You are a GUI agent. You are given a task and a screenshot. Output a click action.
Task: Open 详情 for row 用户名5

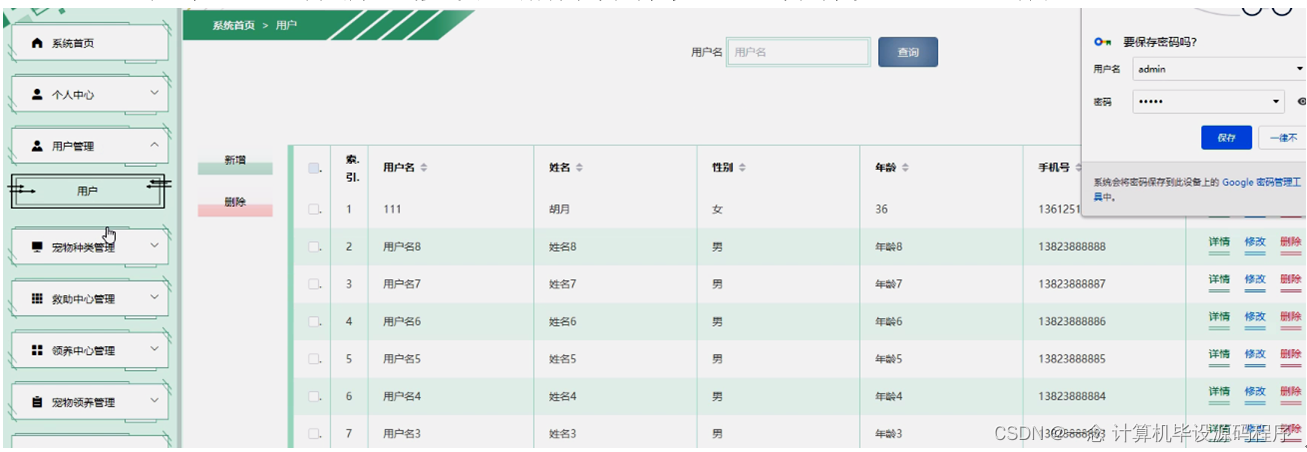(x=1219, y=355)
